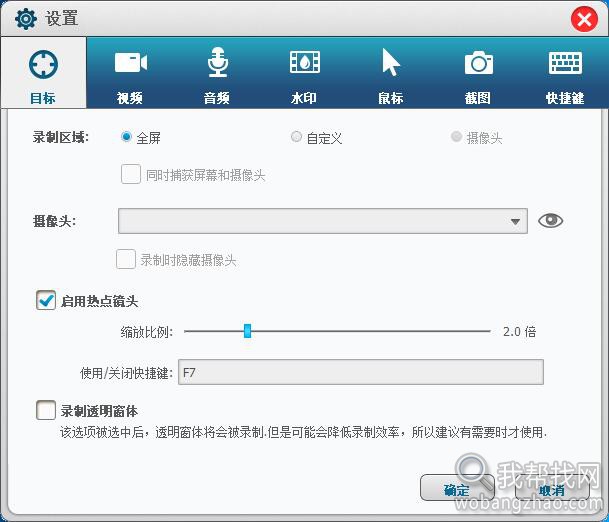Close the 设置 dialog with red X
This screenshot has height=522, width=609.
click(584, 19)
